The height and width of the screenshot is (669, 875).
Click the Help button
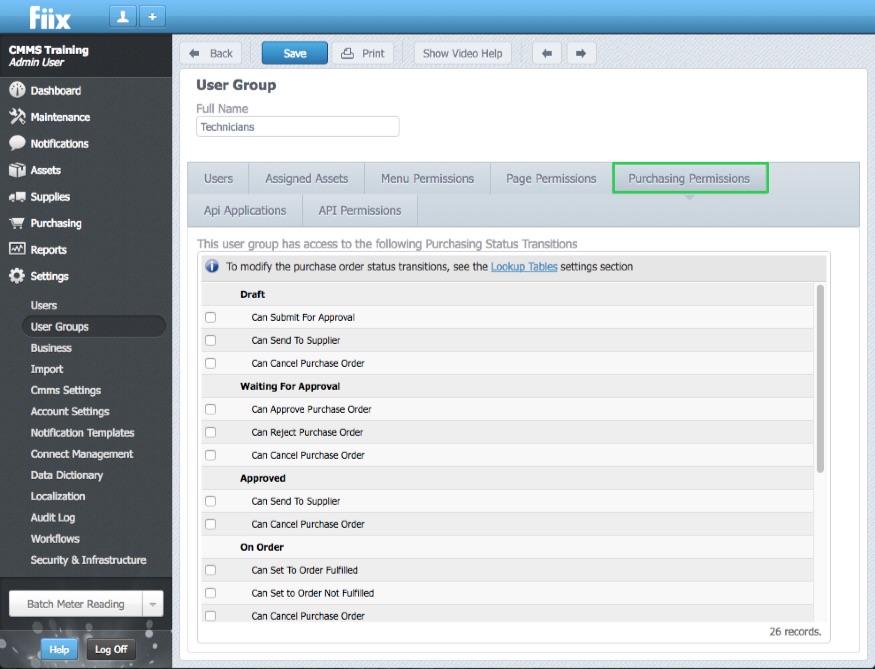[x=59, y=649]
